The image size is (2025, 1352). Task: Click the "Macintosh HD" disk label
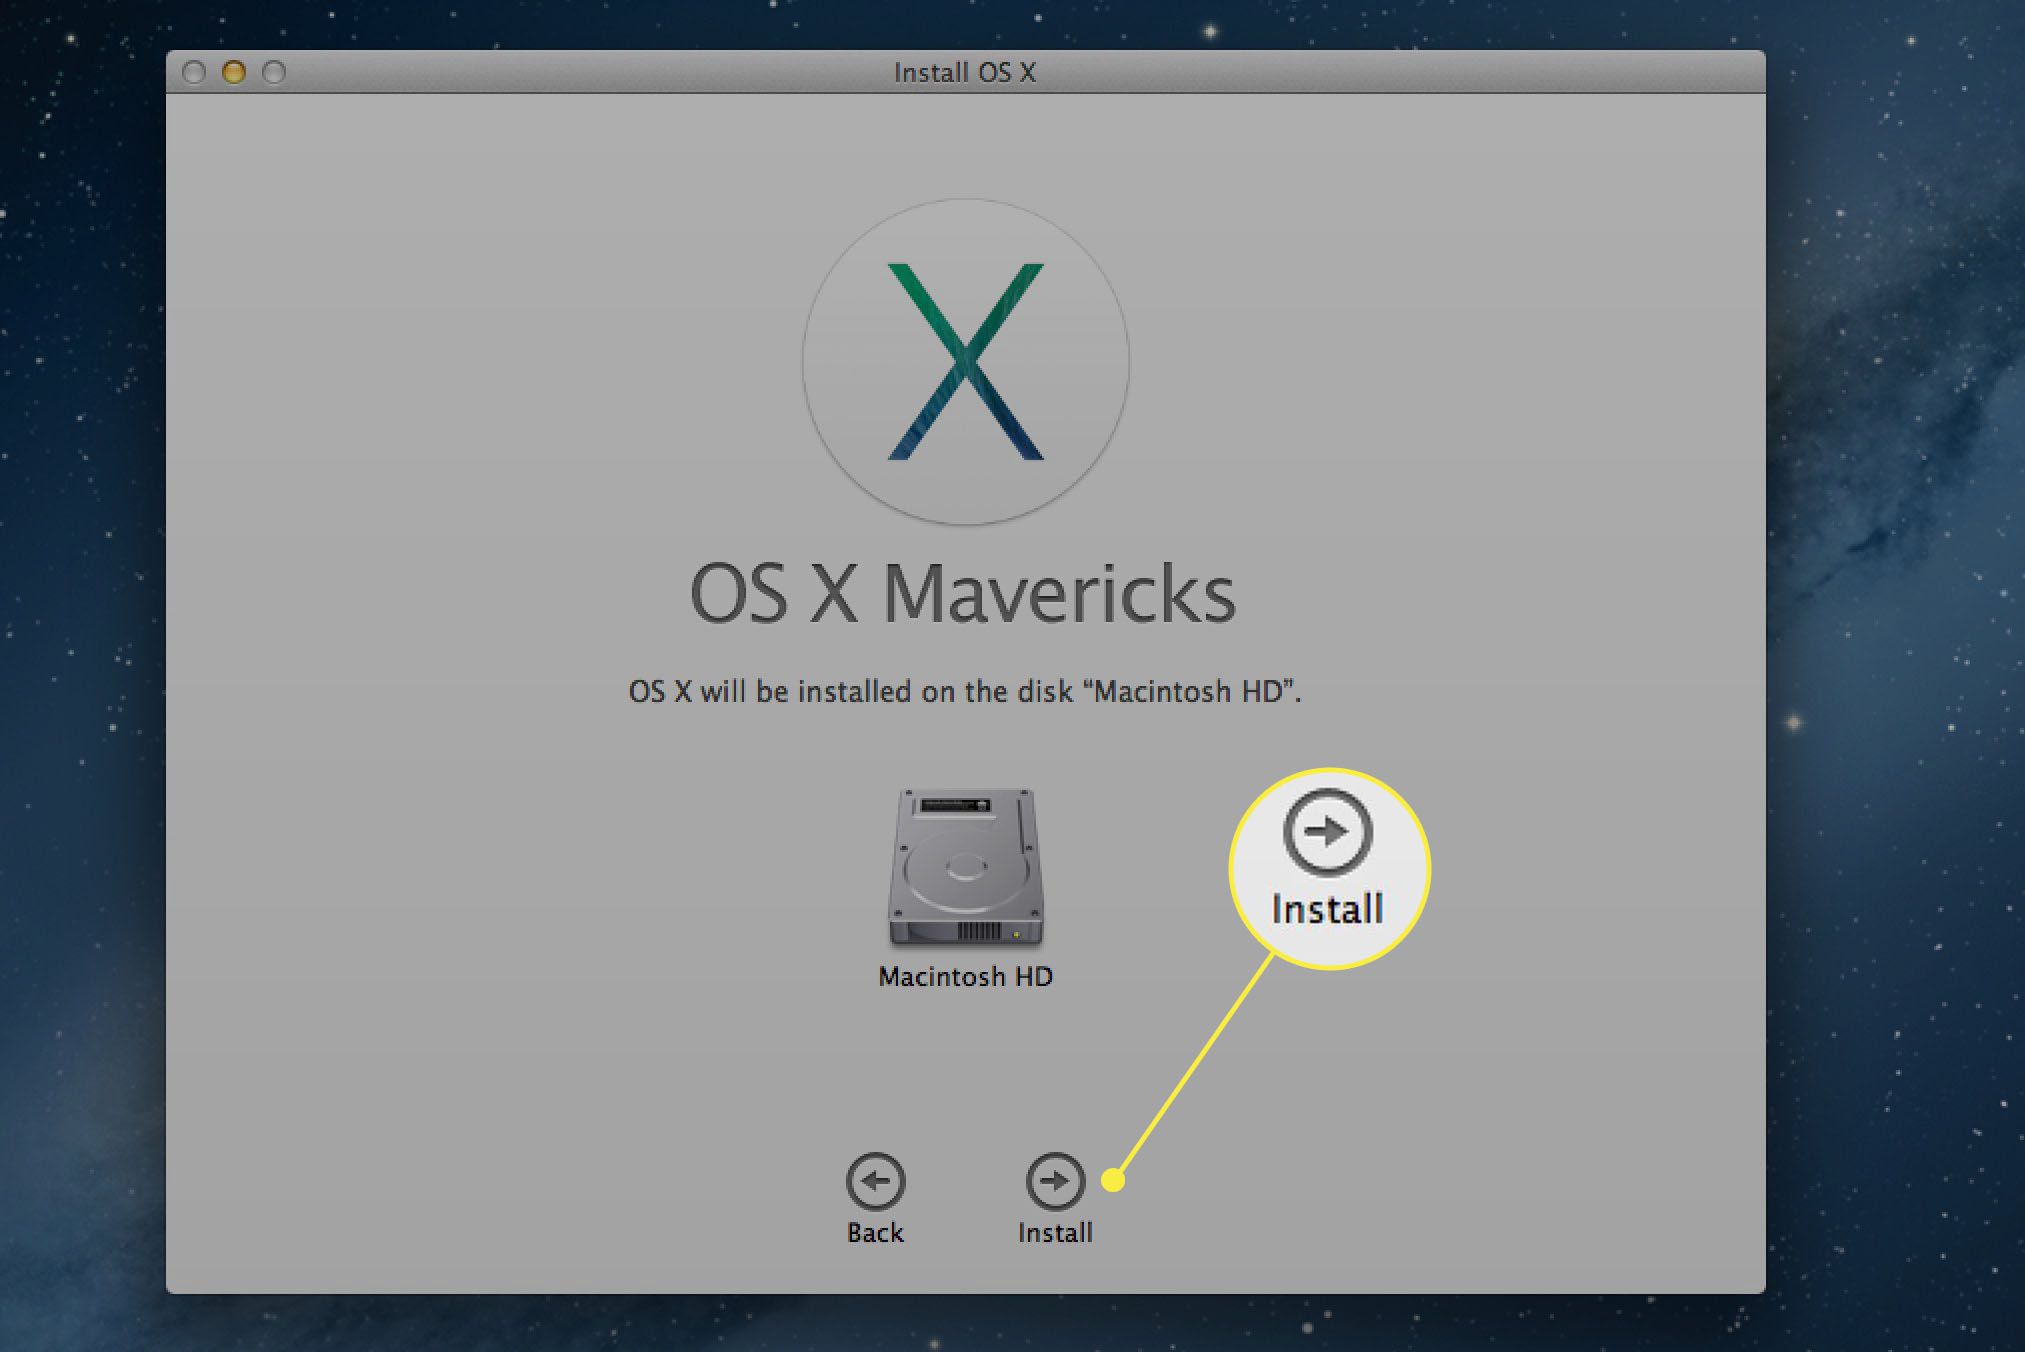965,976
